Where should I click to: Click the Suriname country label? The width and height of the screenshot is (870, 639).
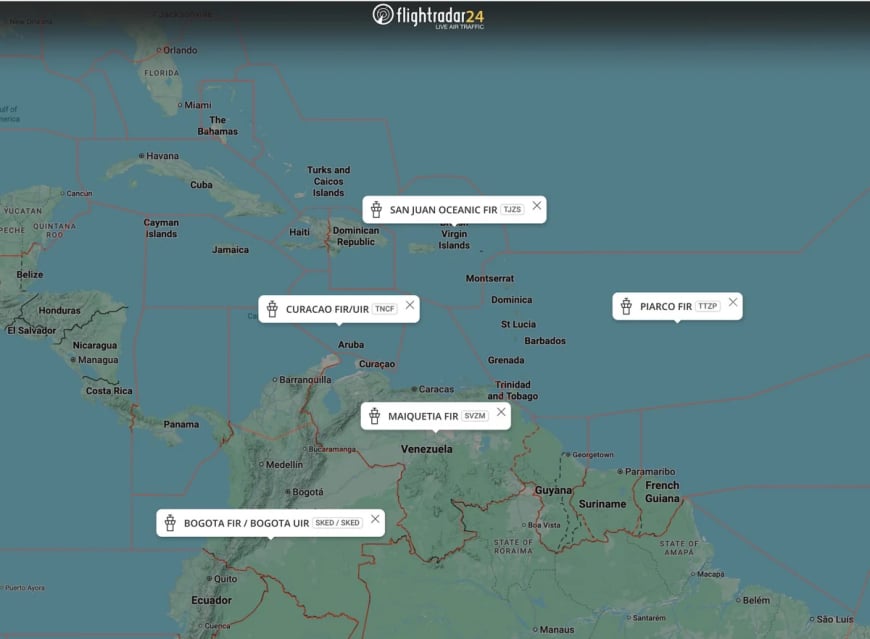pos(603,504)
